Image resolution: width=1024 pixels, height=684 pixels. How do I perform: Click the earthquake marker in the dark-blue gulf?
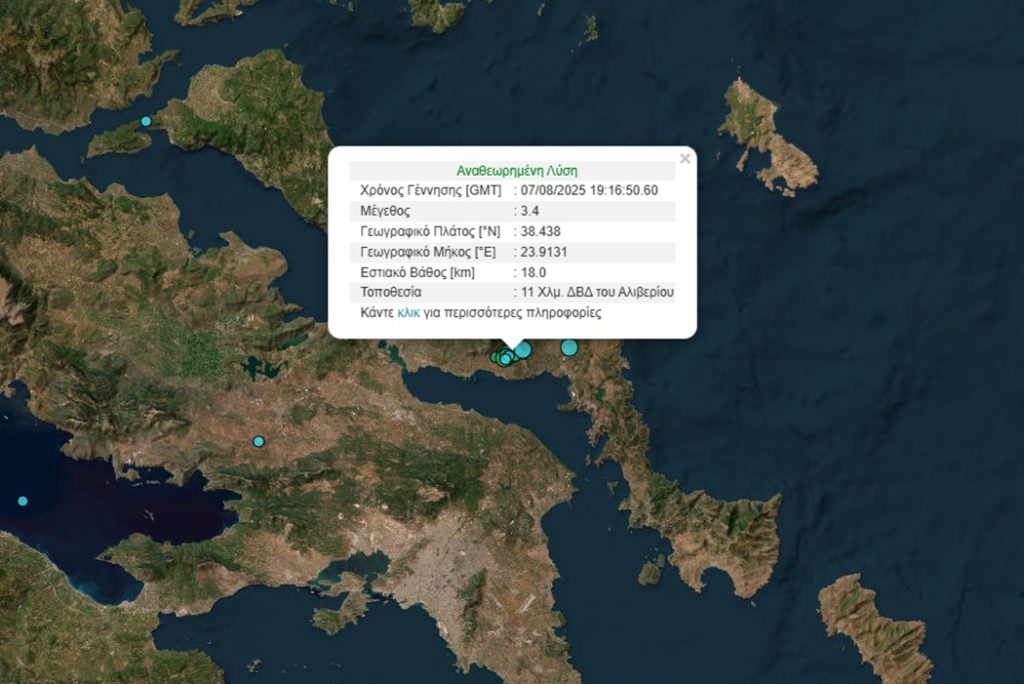23,501
